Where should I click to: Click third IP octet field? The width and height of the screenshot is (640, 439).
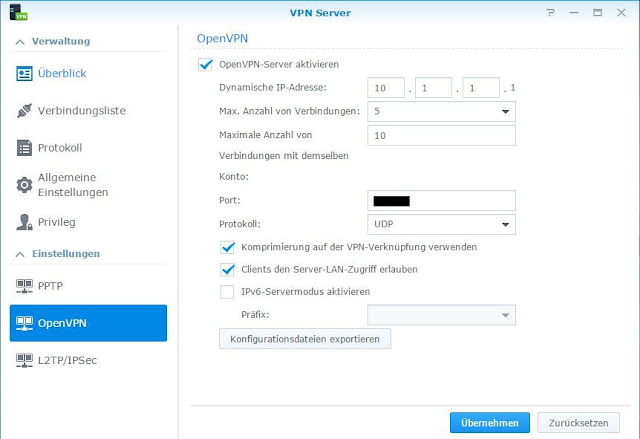tap(481, 88)
